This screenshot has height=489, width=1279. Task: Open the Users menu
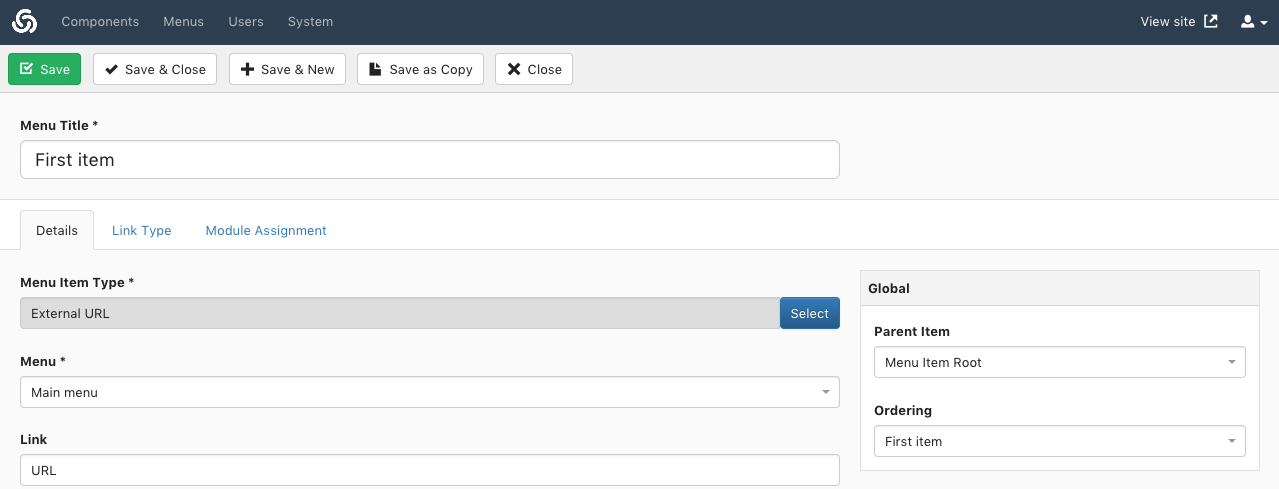[246, 21]
